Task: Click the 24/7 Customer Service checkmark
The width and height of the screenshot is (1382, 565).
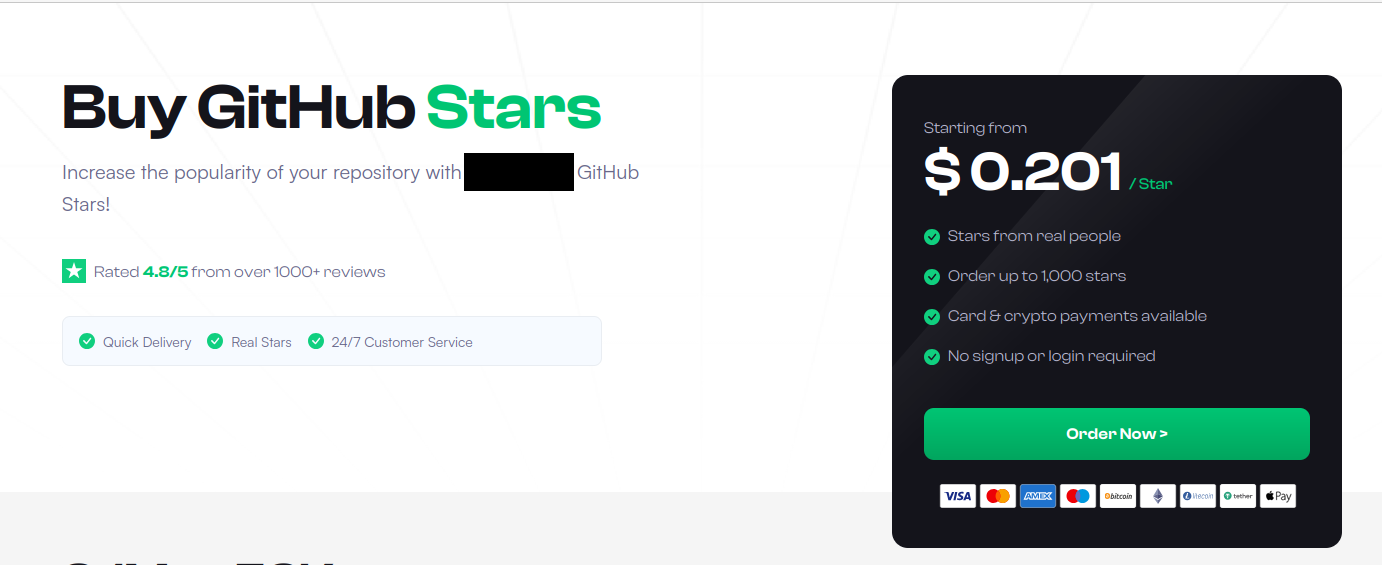Action: point(316,341)
